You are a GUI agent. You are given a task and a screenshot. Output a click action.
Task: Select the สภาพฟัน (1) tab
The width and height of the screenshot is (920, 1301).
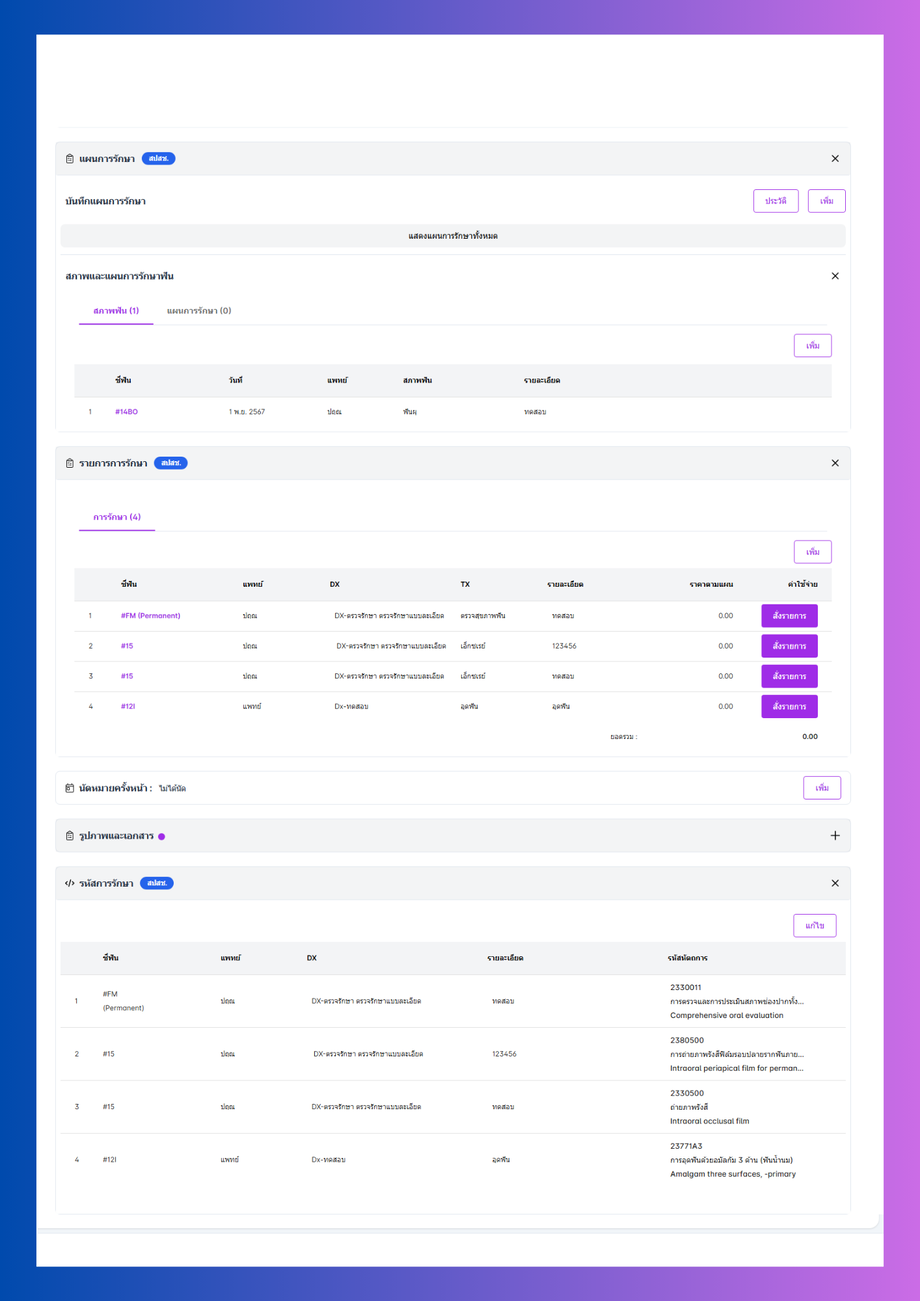pos(116,311)
